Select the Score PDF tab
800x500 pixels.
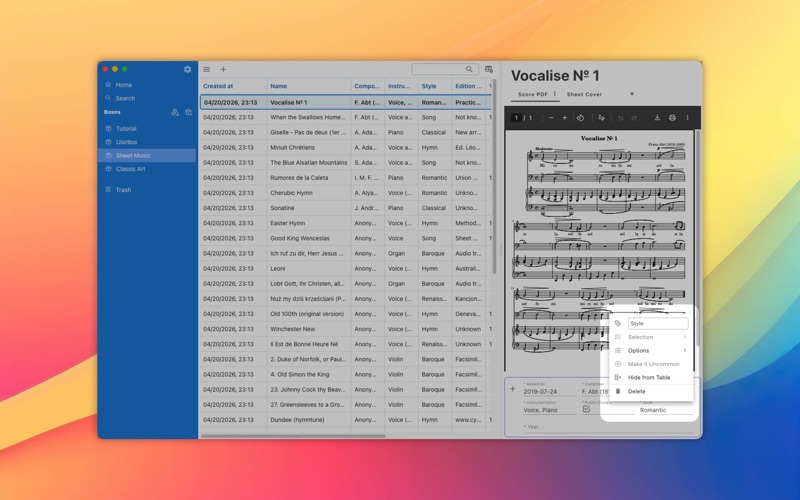533,94
